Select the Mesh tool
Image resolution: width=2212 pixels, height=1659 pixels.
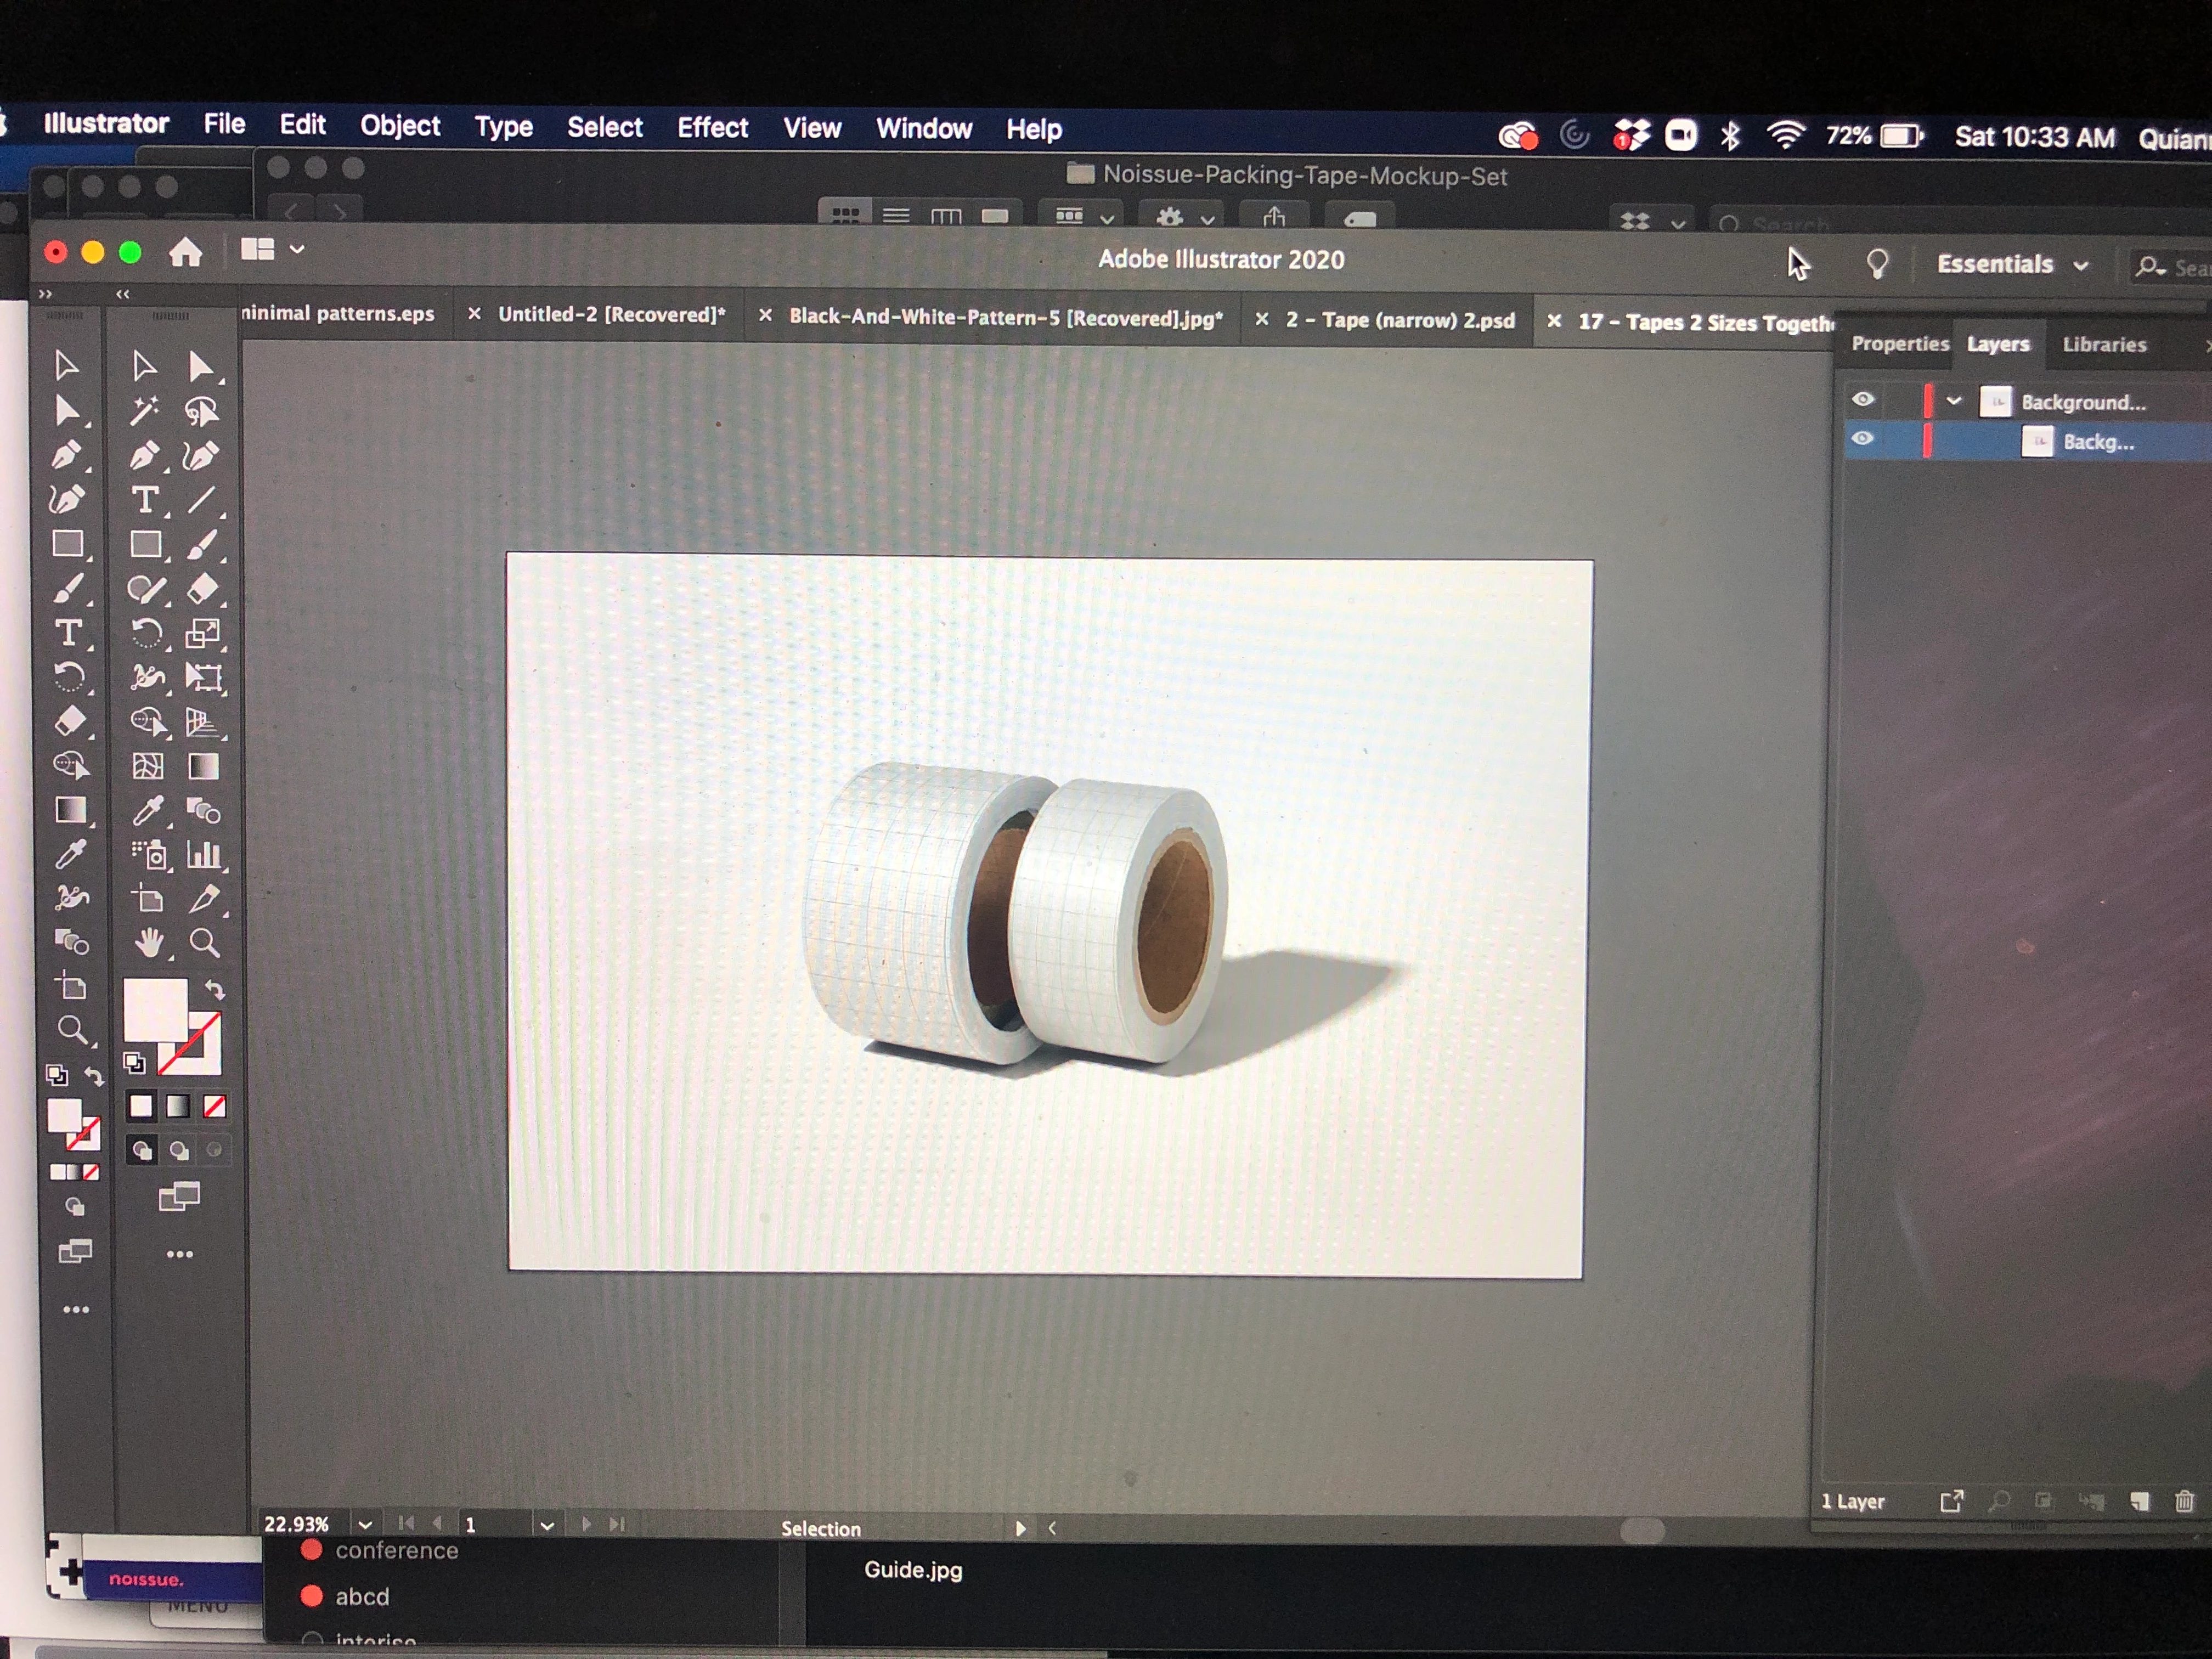[x=147, y=767]
